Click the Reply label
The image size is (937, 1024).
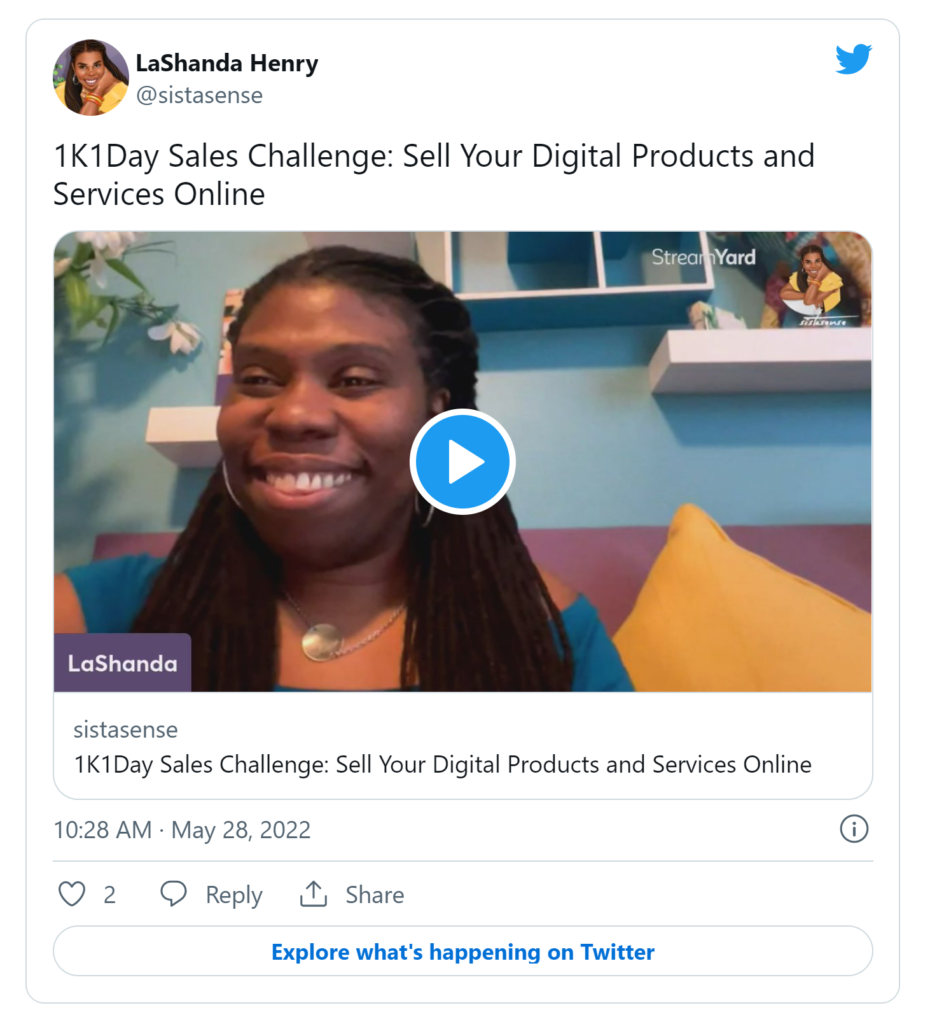[x=234, y=895]
